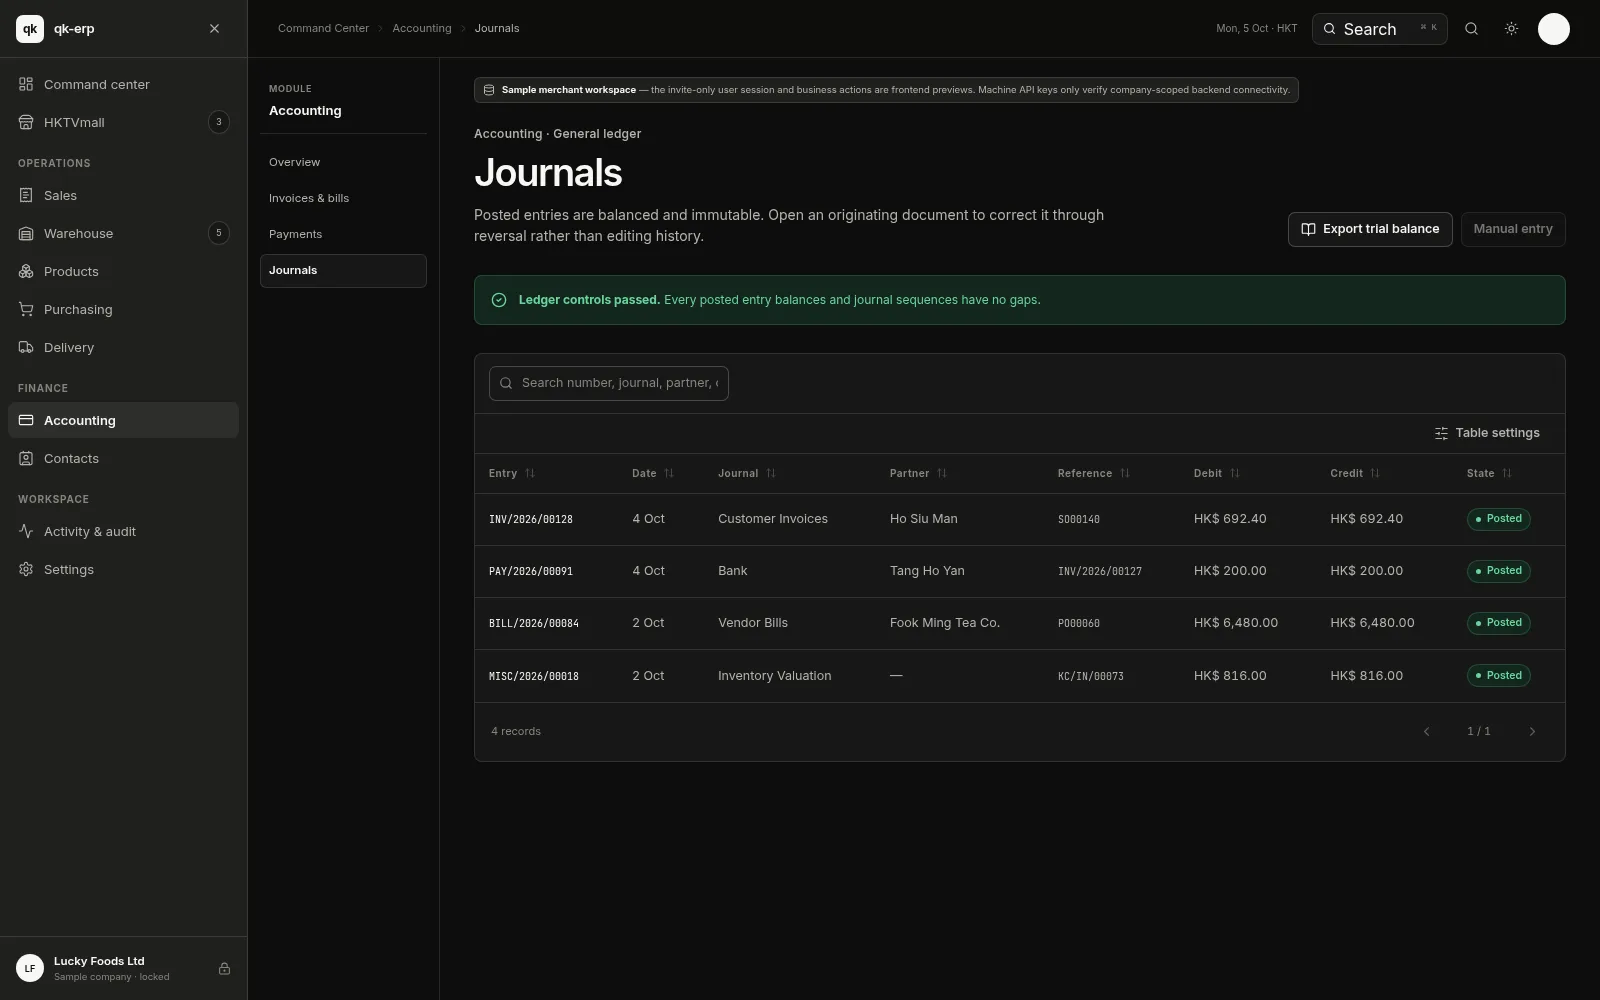Sort by Journal column

click(747, 473)
